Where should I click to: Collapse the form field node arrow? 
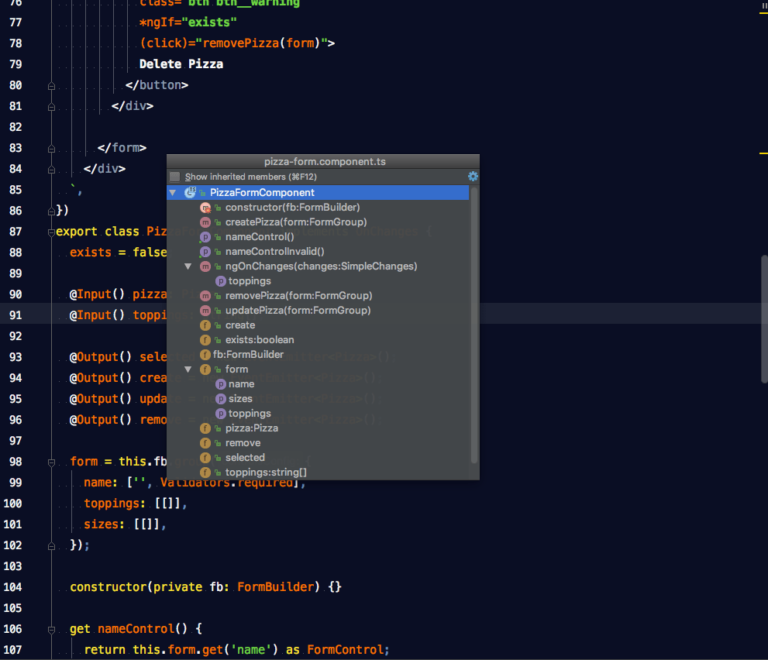pos(188,370)
